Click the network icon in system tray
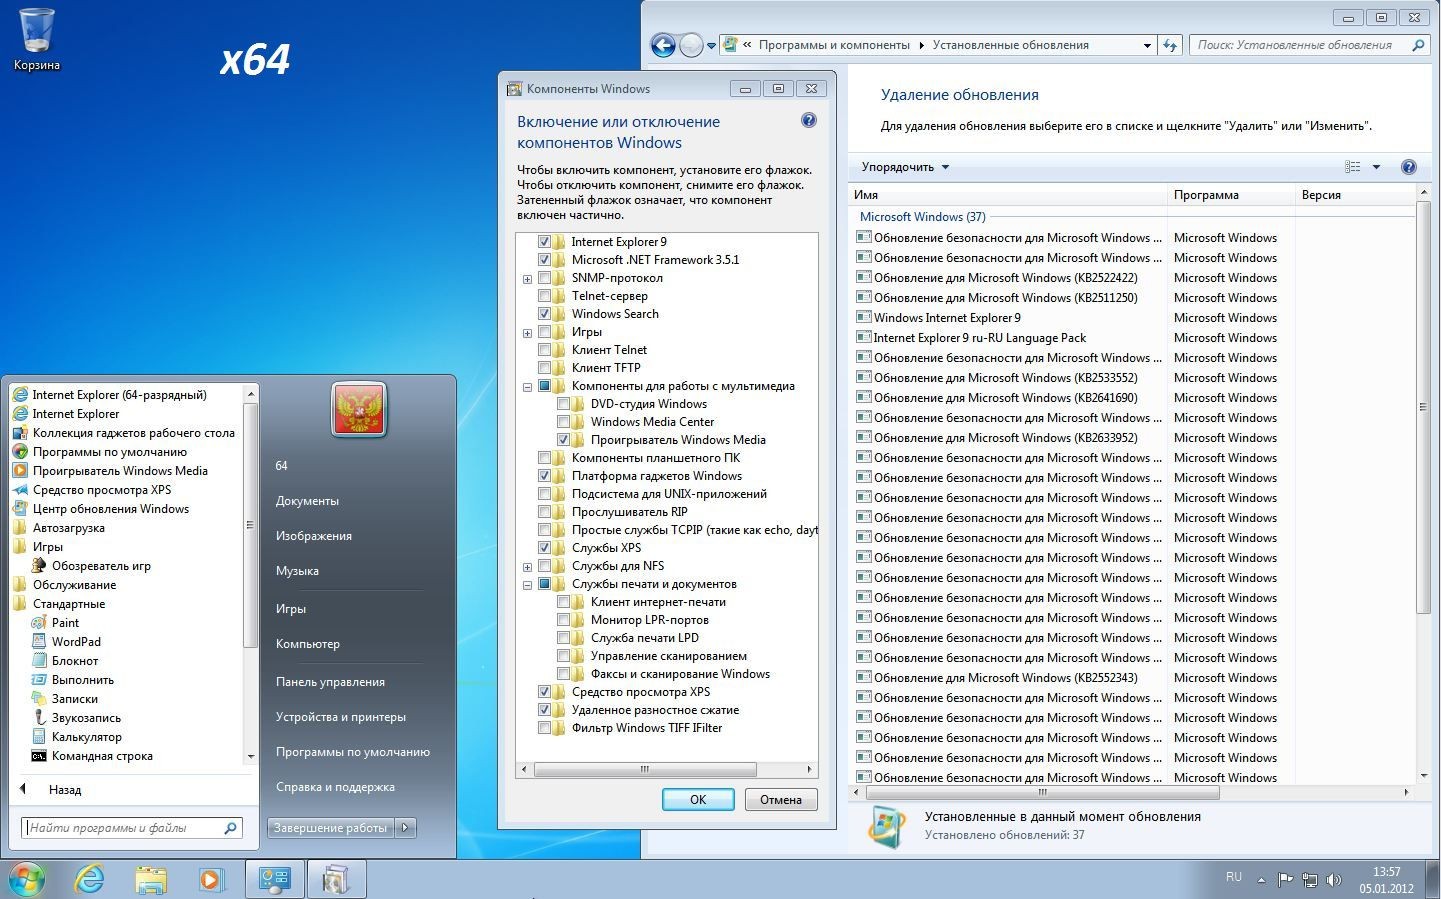Screen dimensions: 1441x899 [x=1309, y=880]
